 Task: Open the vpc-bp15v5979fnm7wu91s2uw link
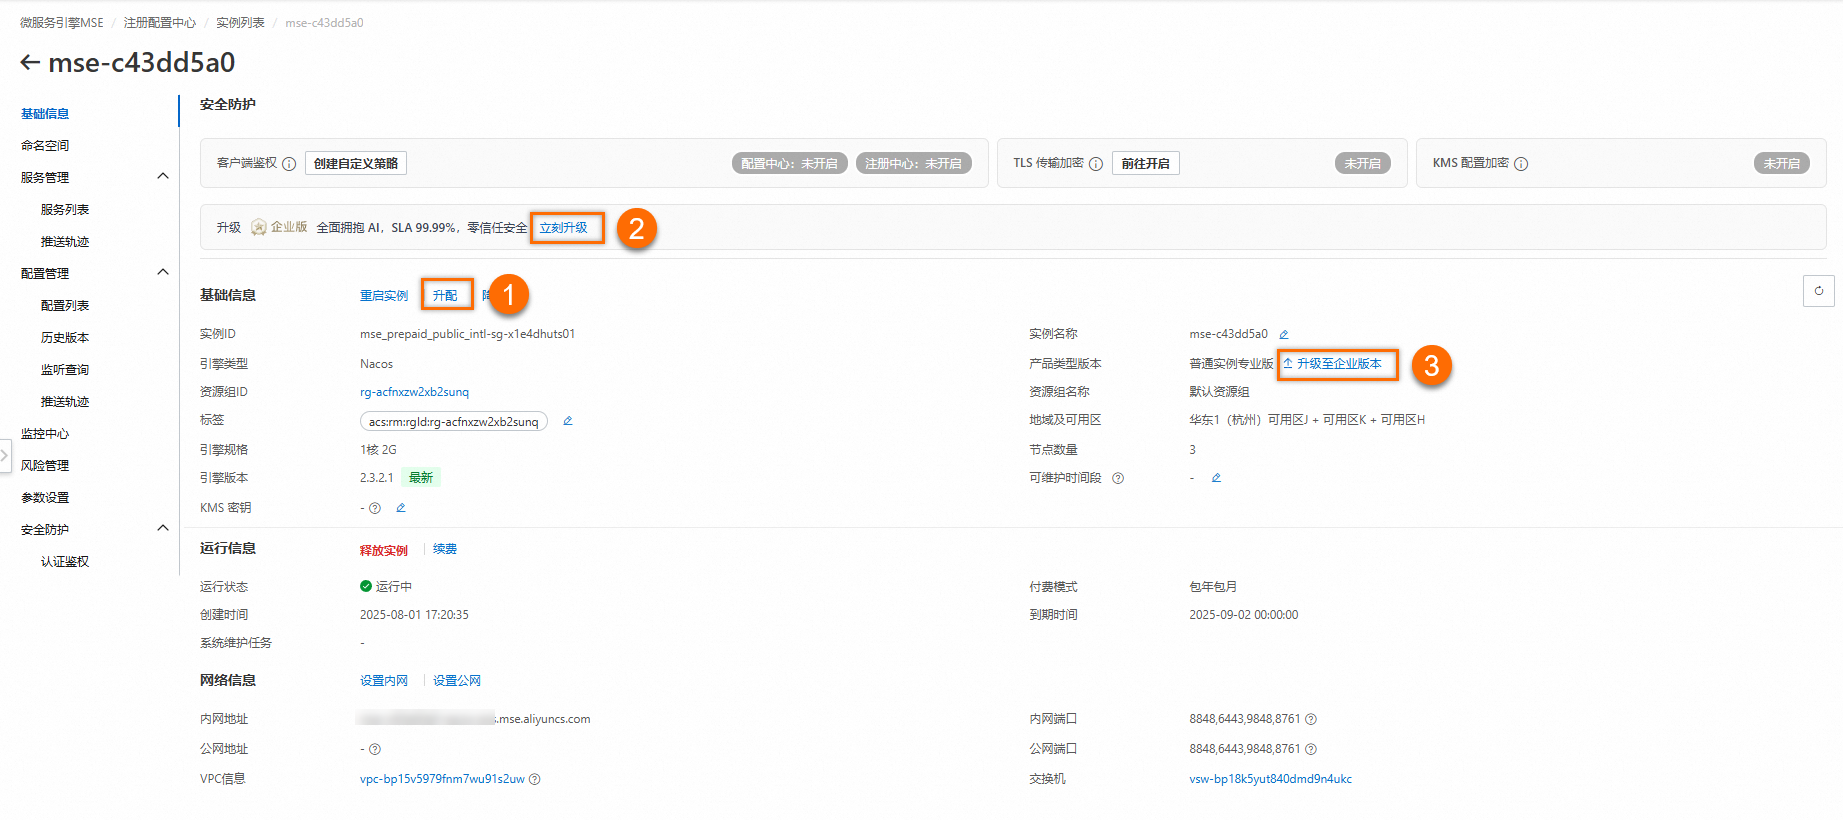coord(442,779)
